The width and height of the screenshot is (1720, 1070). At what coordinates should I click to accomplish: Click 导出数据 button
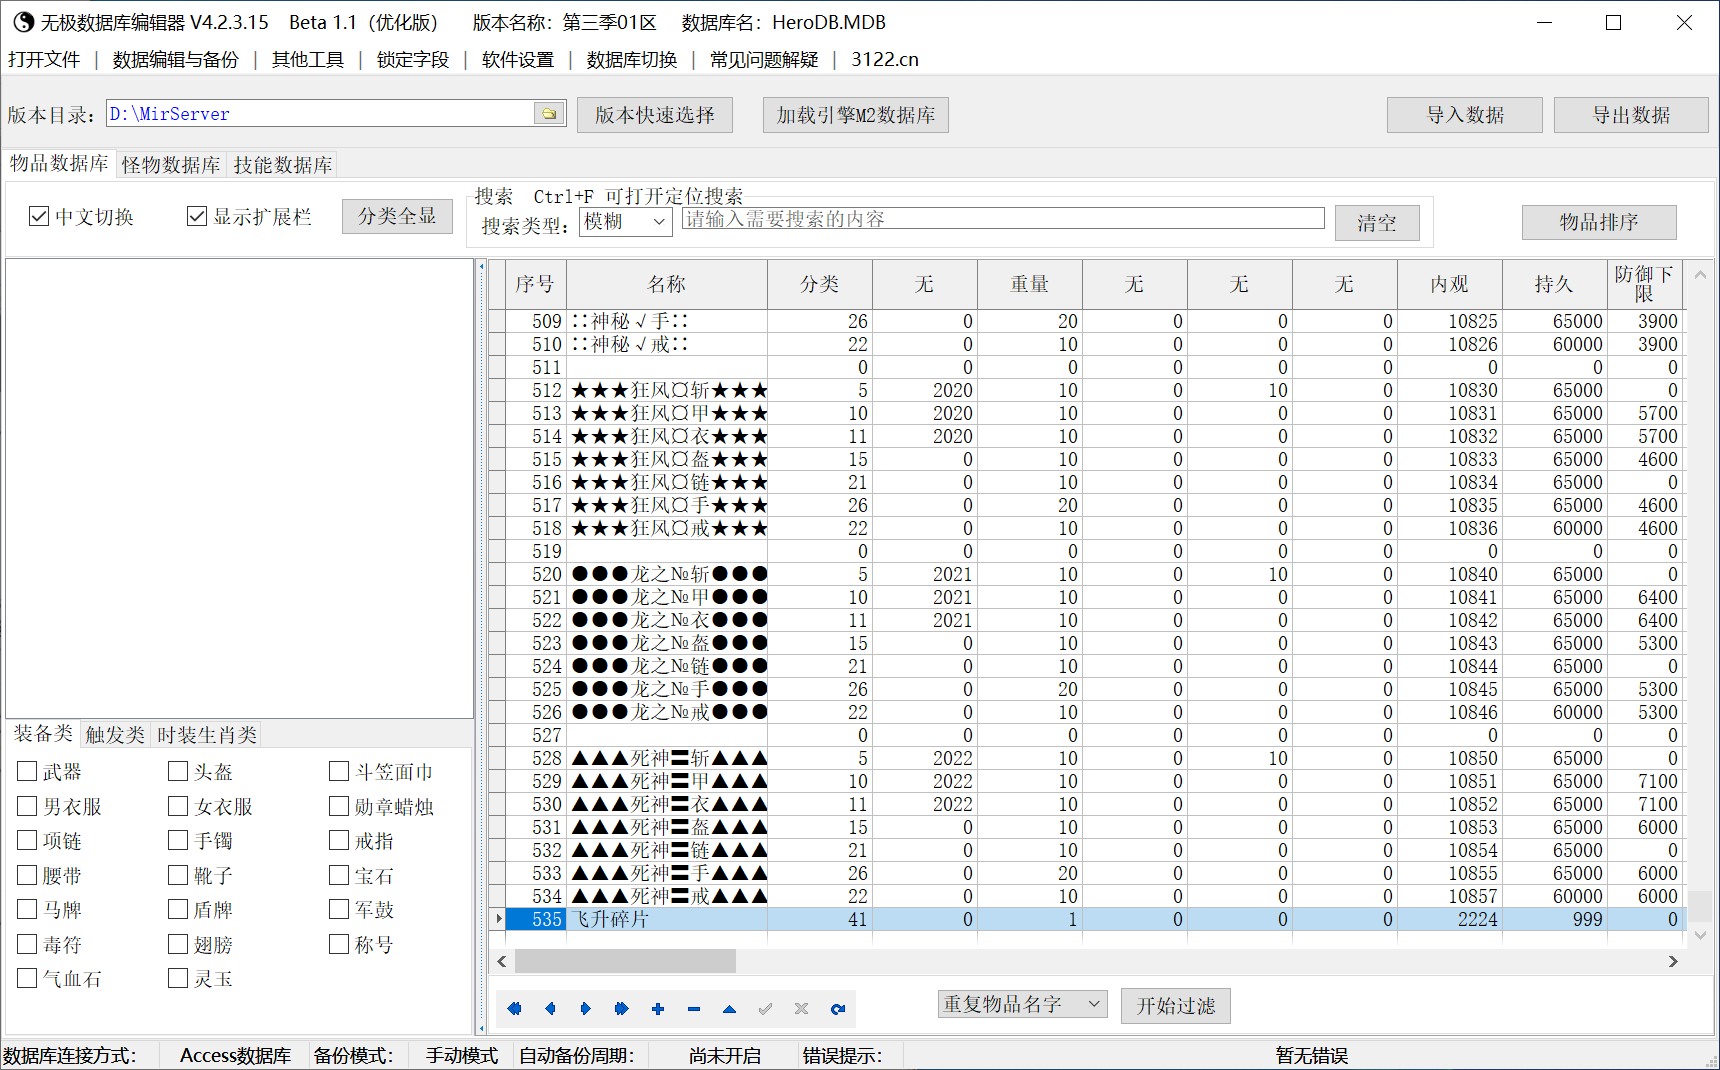tap(1631, 115)
